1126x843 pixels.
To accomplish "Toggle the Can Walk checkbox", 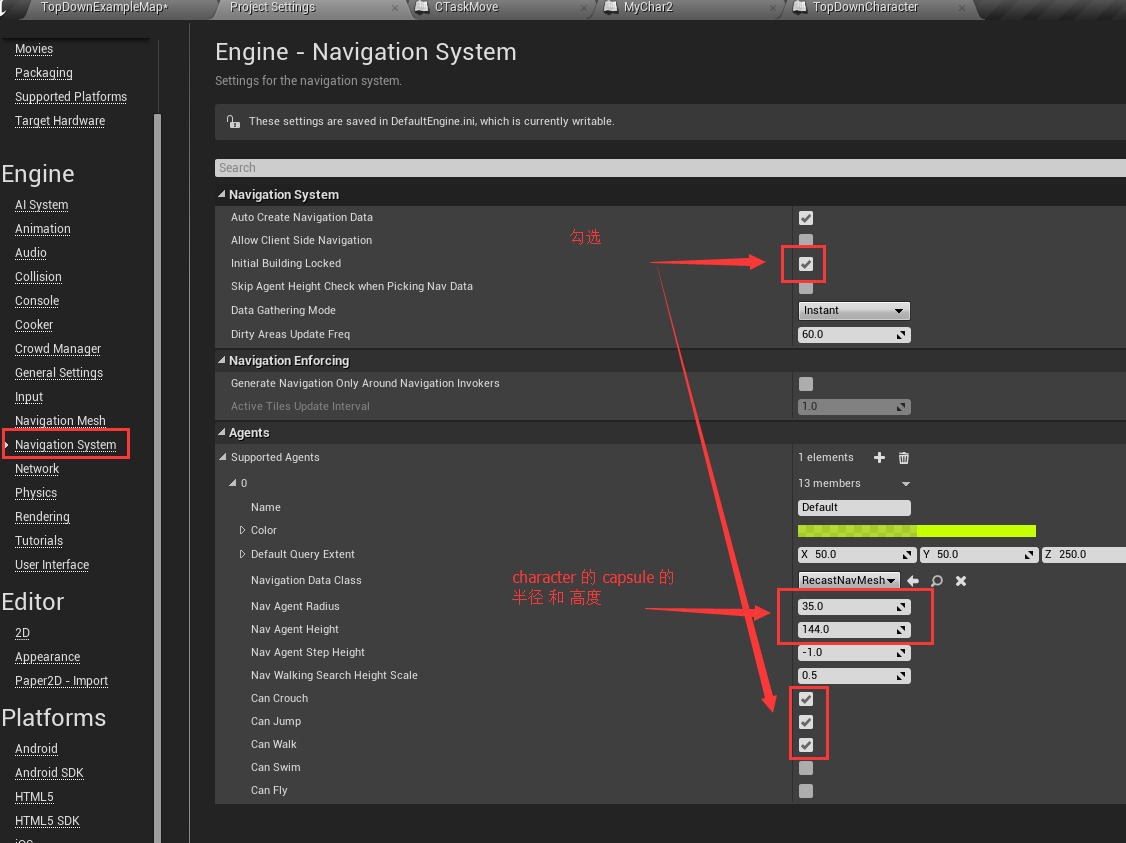I will click(x=806, y=745).
